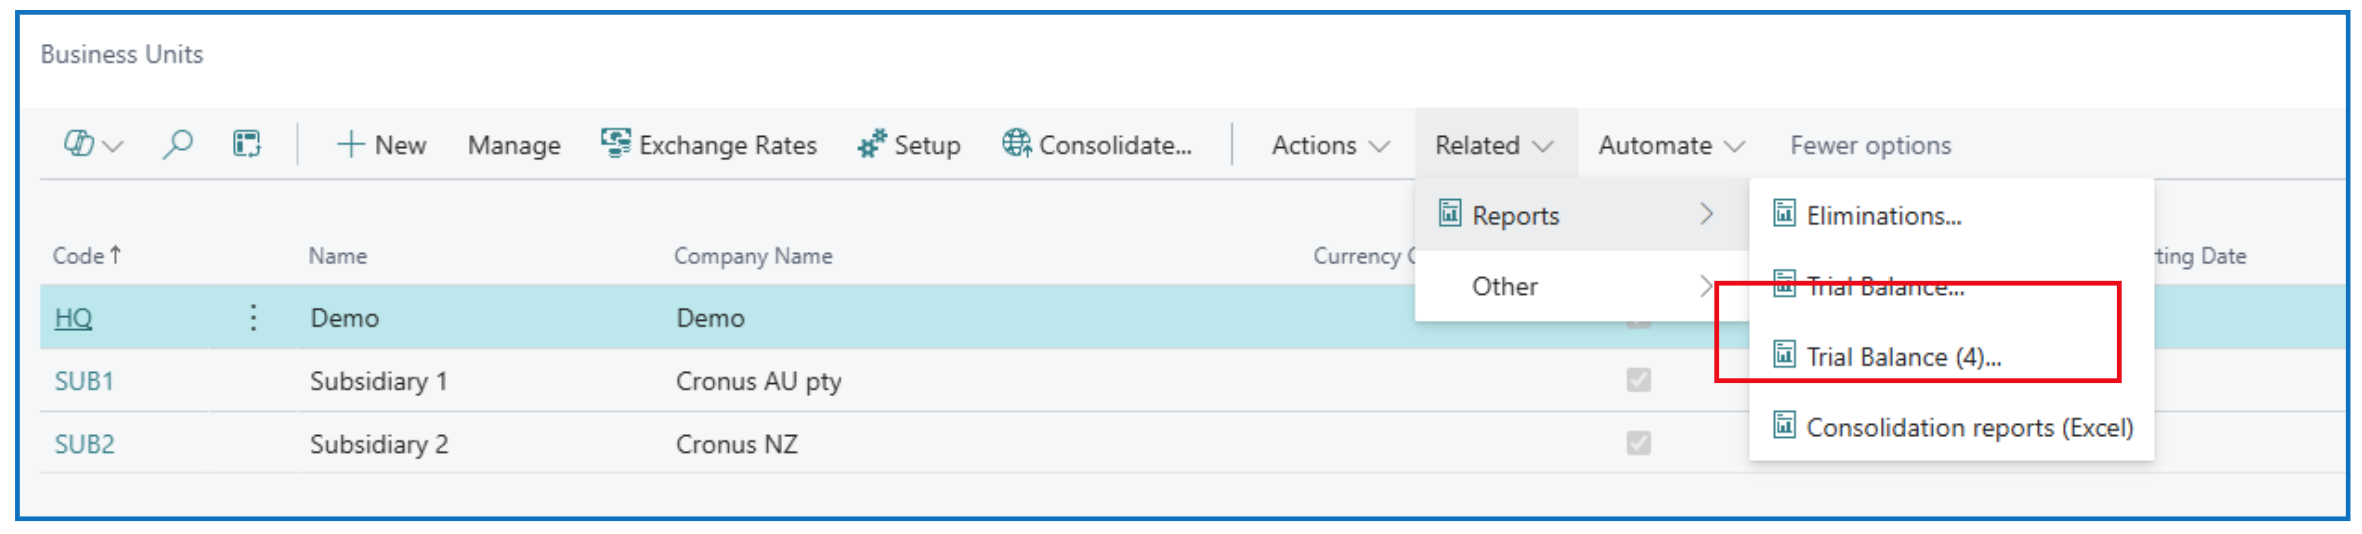
Task: Expand the Actions dropdown
Action: (x=1330, y=146)
